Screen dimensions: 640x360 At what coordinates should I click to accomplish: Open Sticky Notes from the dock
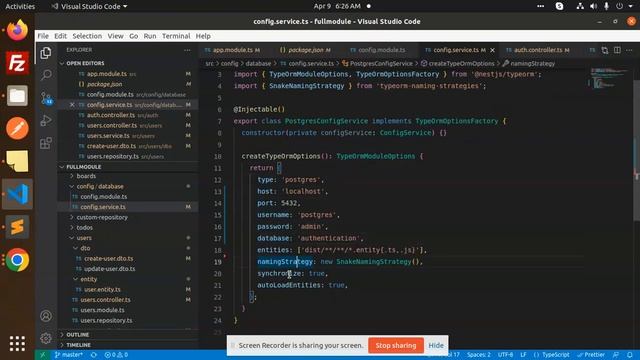17,161
